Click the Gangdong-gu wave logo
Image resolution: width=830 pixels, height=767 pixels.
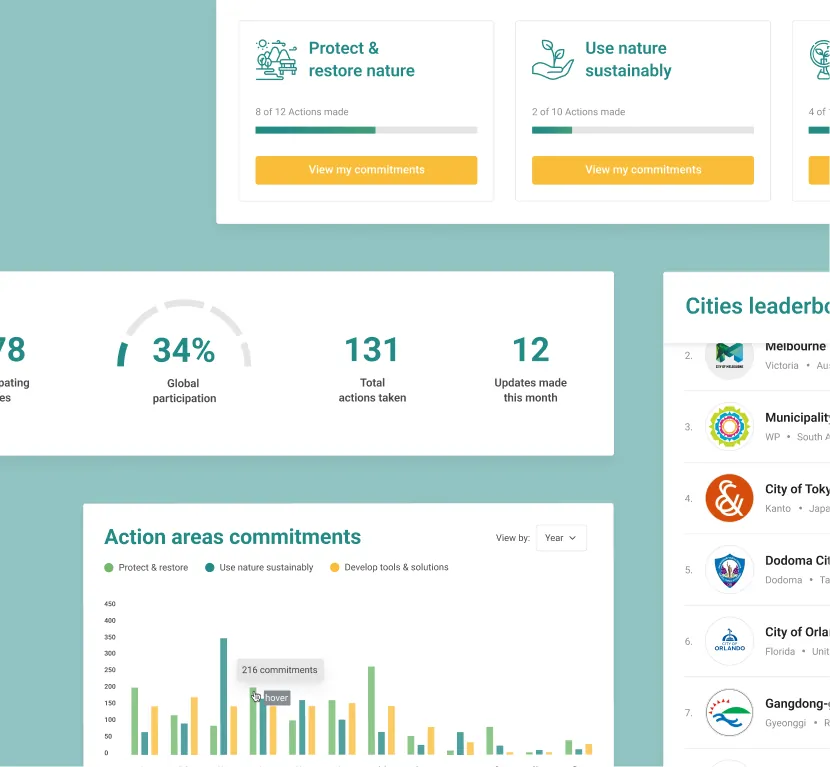pyautogui.click(x=729, y=713)
